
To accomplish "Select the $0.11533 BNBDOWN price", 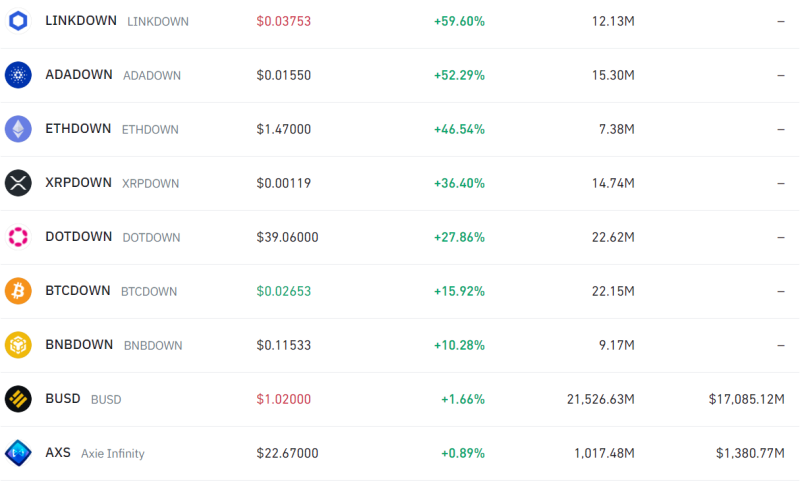I will pos(284,346).
